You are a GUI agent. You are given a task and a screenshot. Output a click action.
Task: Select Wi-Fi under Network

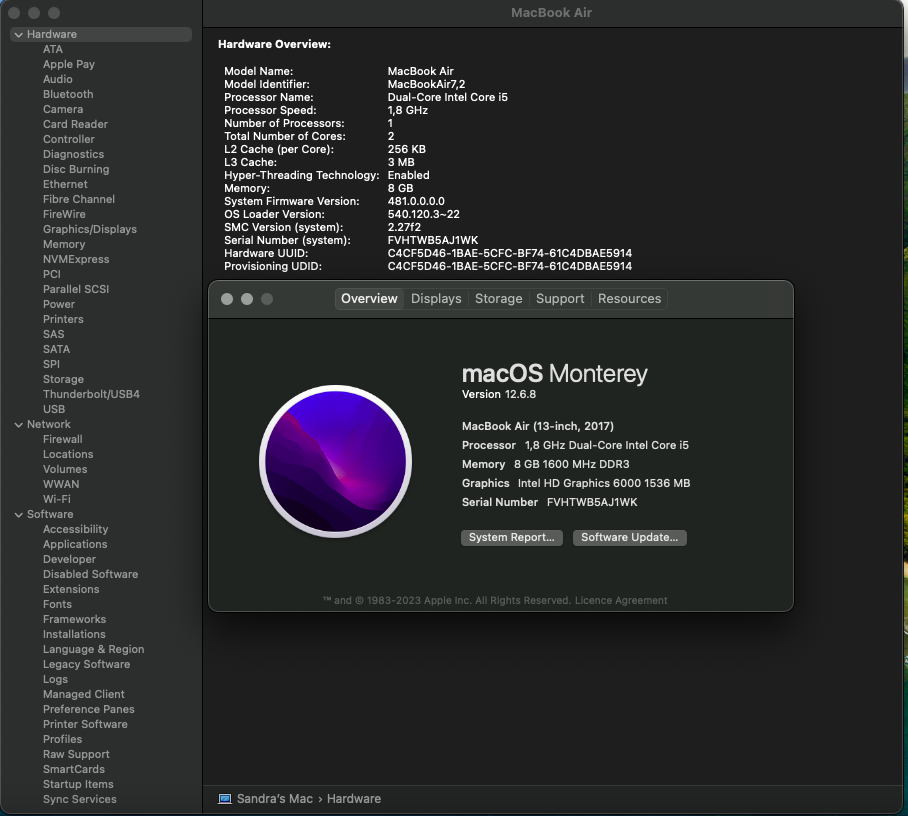(57, 499)
